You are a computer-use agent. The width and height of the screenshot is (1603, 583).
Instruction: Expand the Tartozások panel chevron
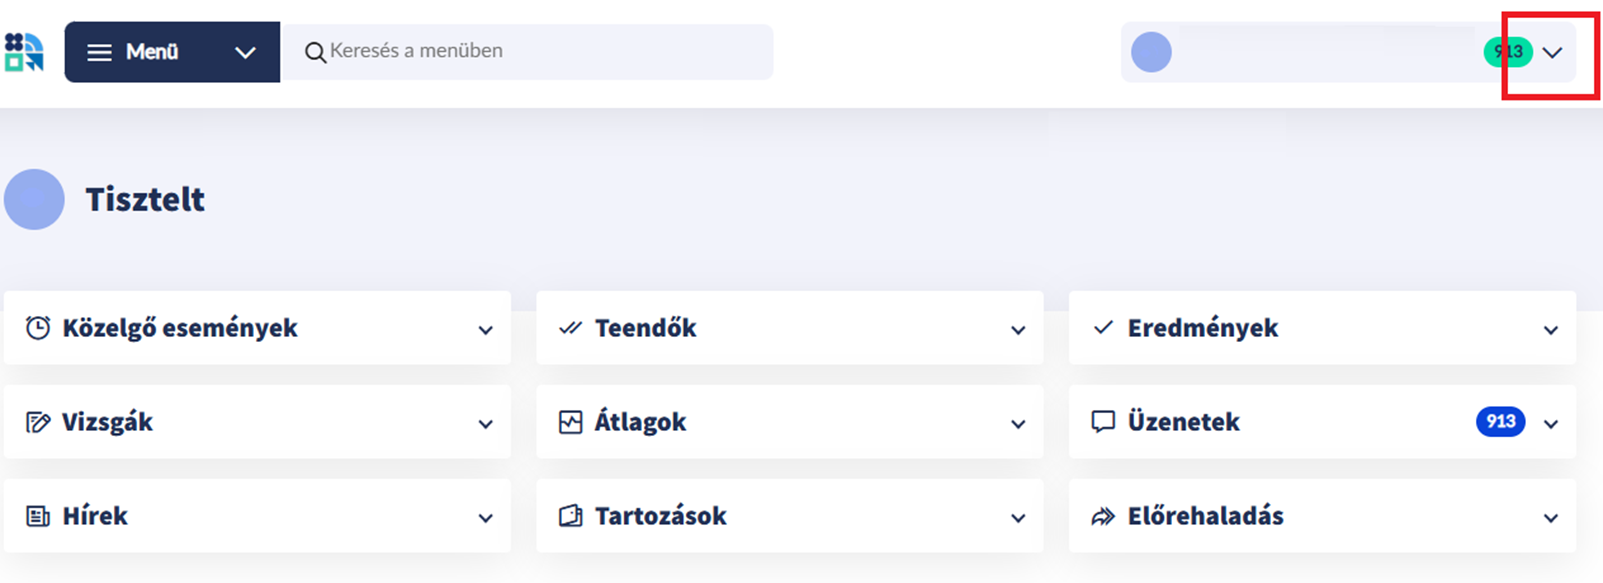pos(1018,518)
